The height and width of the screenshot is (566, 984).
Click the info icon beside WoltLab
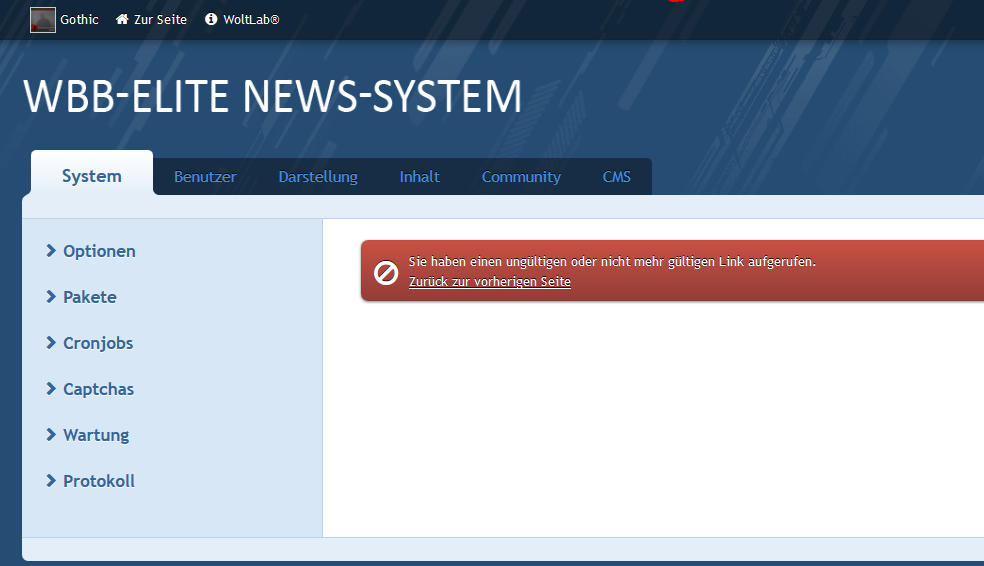pos(211,19)
